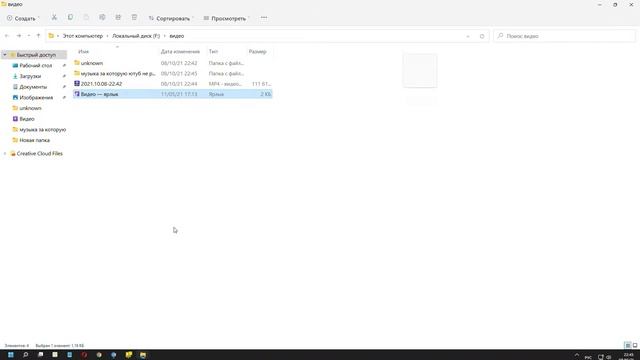Image resolution: width=640 pixels, height=360 pixels.
Task: Click the Cut scissors icon
Action: pos(54,18)
